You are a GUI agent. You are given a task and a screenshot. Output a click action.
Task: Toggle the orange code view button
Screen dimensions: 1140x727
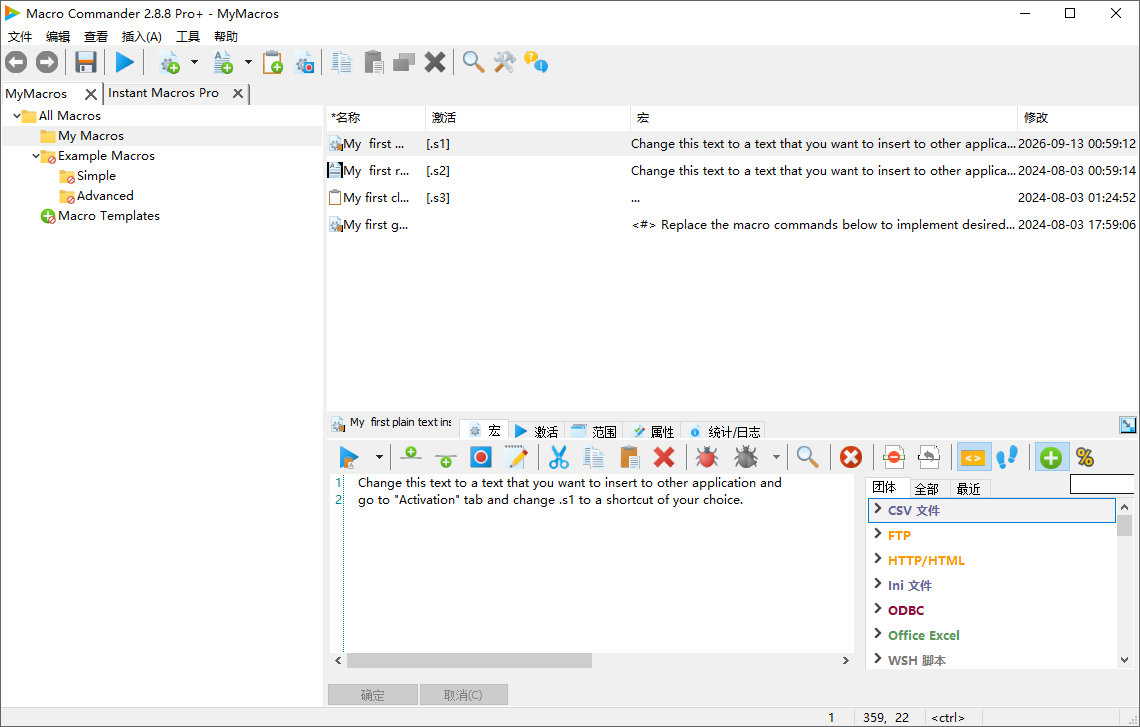973,457
